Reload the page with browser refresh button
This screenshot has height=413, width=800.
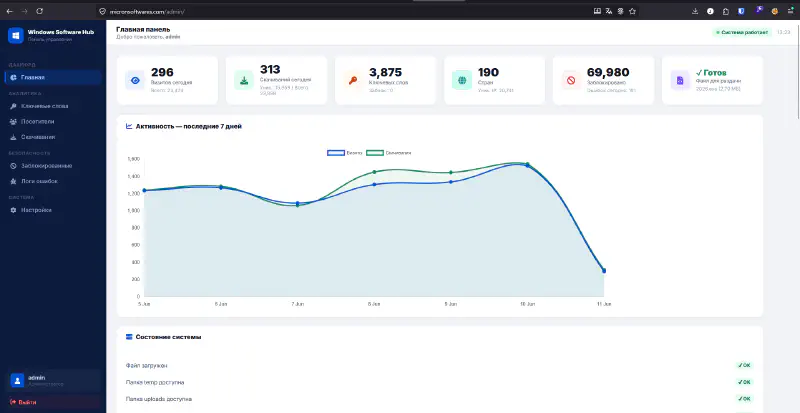40,11
